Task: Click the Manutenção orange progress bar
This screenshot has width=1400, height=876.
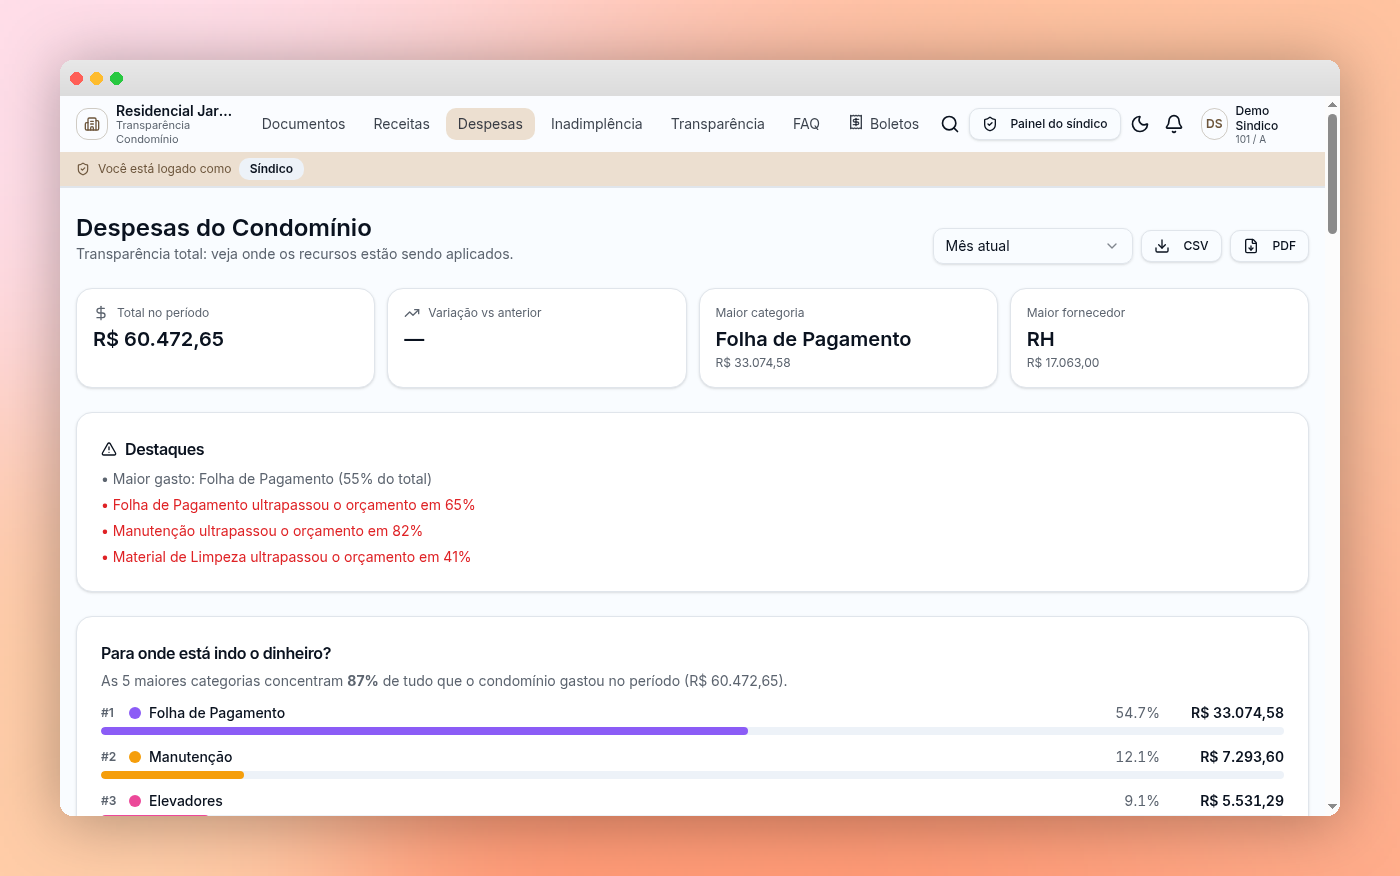Action: pyautogui.click(x=172, y=775)
